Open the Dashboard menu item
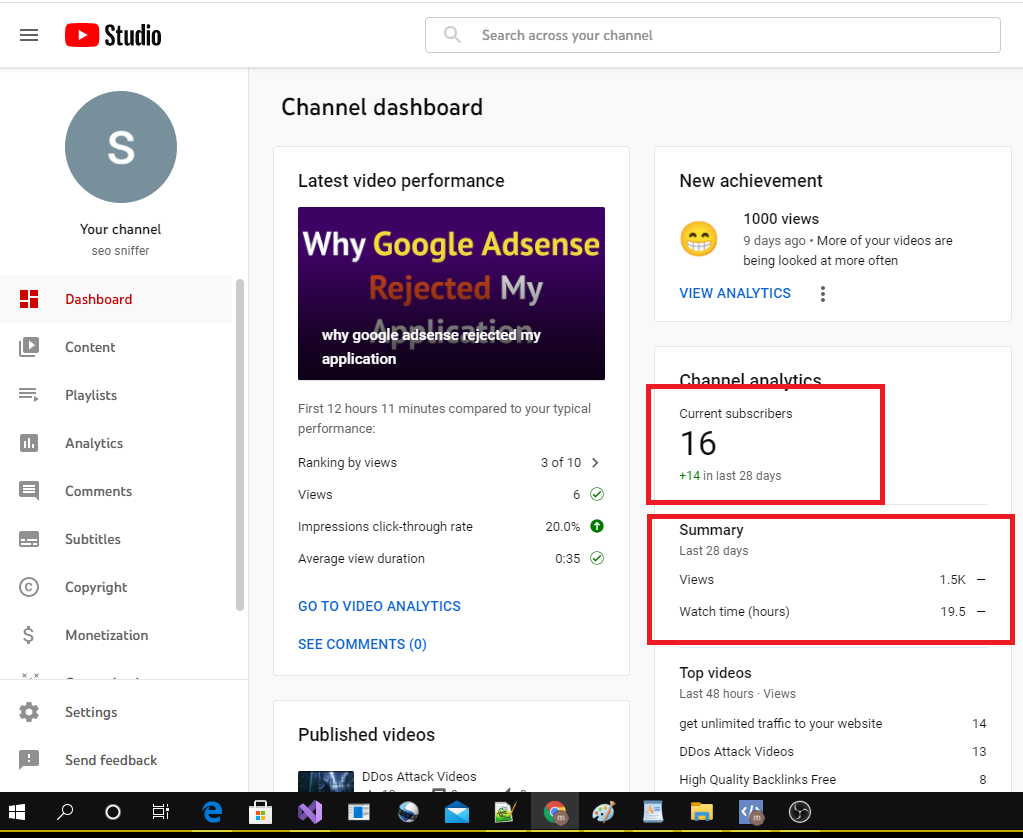This screenshot has width=1023, height=838. pos(116,299)
